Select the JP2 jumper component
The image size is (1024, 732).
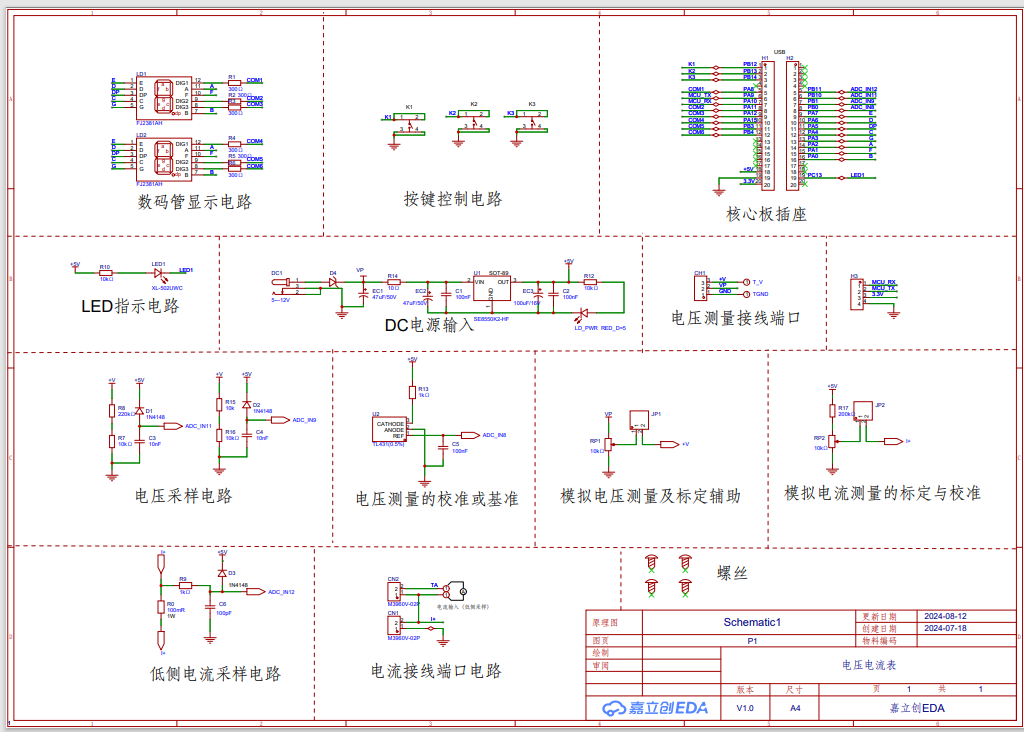click(863, 411)
